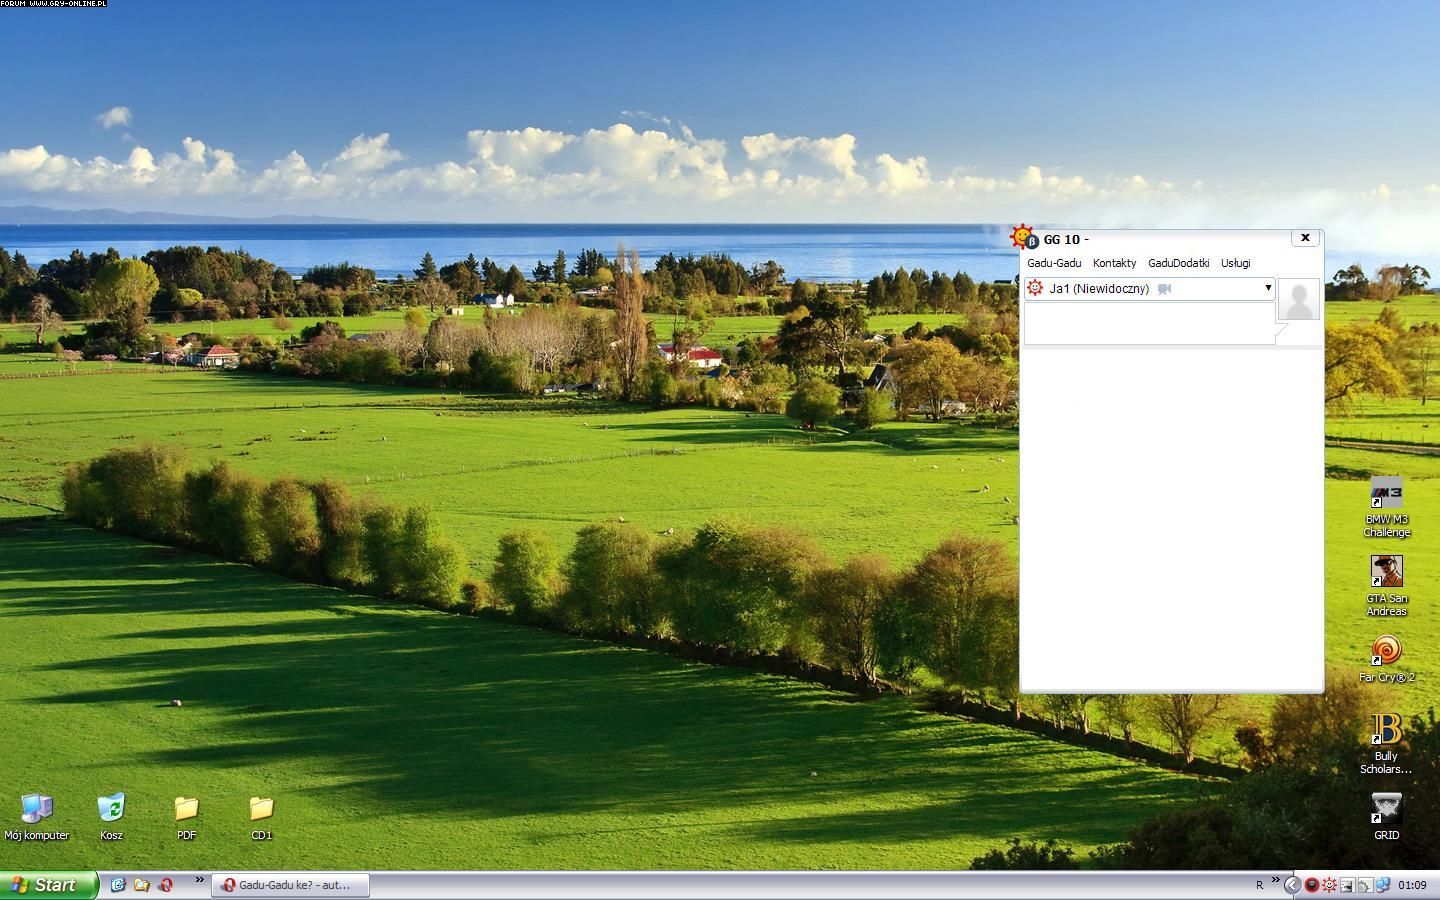This screenshot has width=1440, height=900.
Task: Click the GG sun logo in title bar
Action: click(x=1023, y=238)
